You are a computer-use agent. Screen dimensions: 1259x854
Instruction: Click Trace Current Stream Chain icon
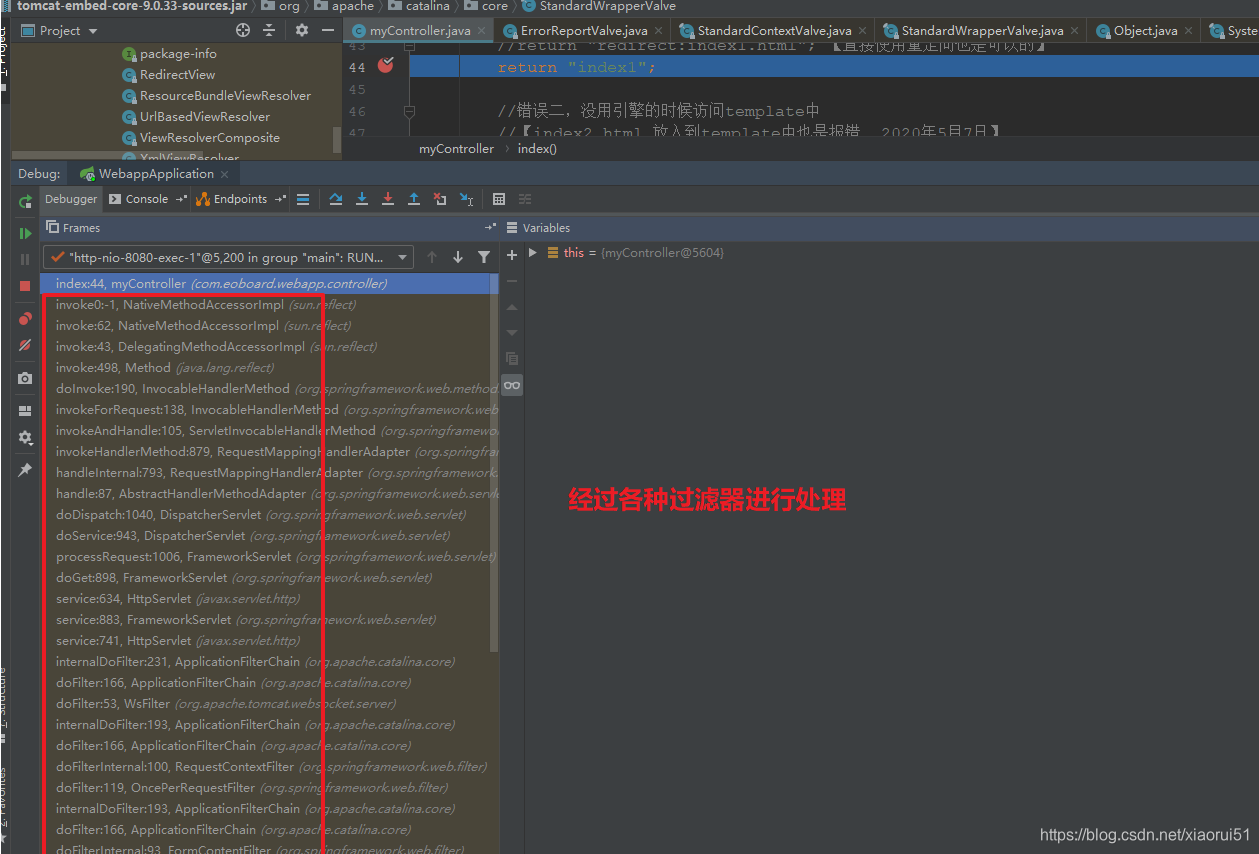click(x=525, y=199)
